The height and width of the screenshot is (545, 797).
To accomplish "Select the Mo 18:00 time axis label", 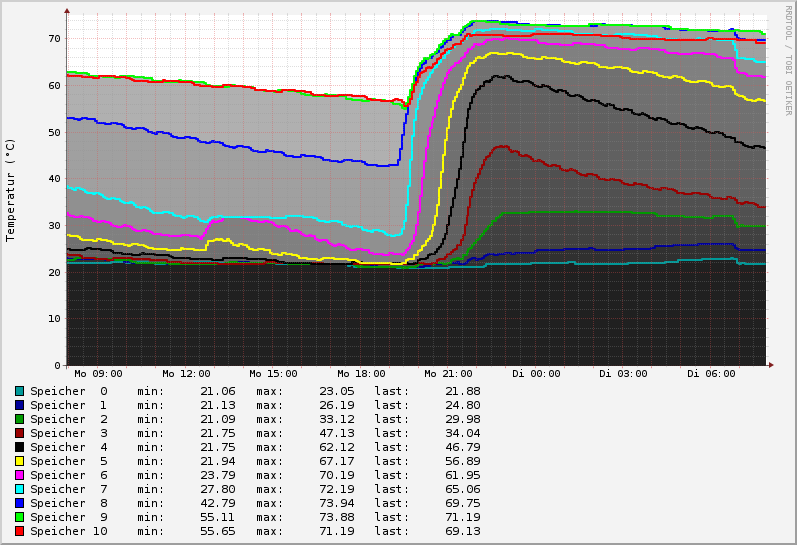I will [x=361, y=374].
